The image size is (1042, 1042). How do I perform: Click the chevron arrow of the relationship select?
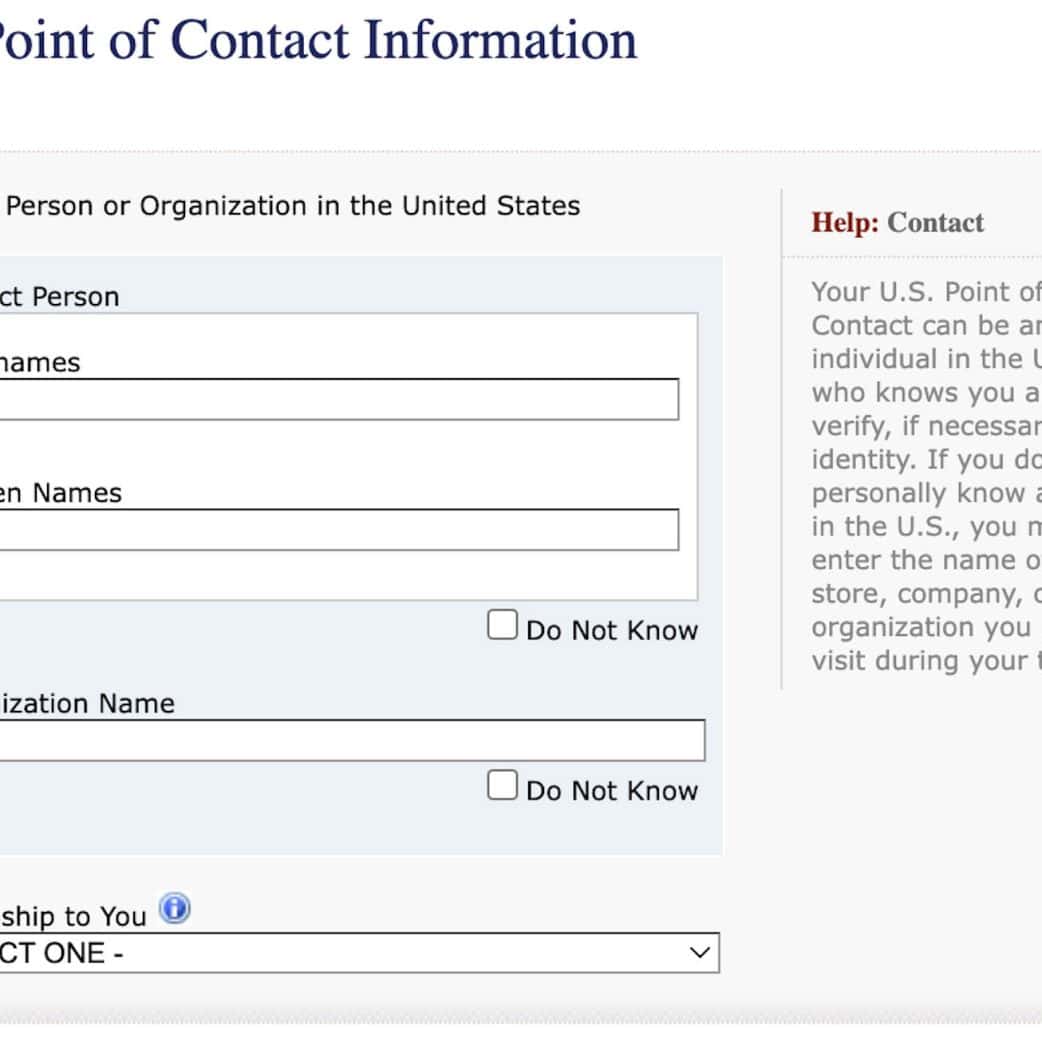(x=700, y=953)
